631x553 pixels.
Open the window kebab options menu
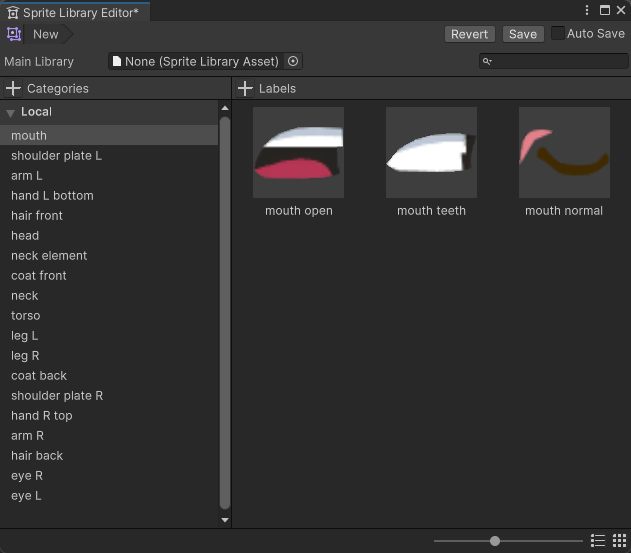588,10
